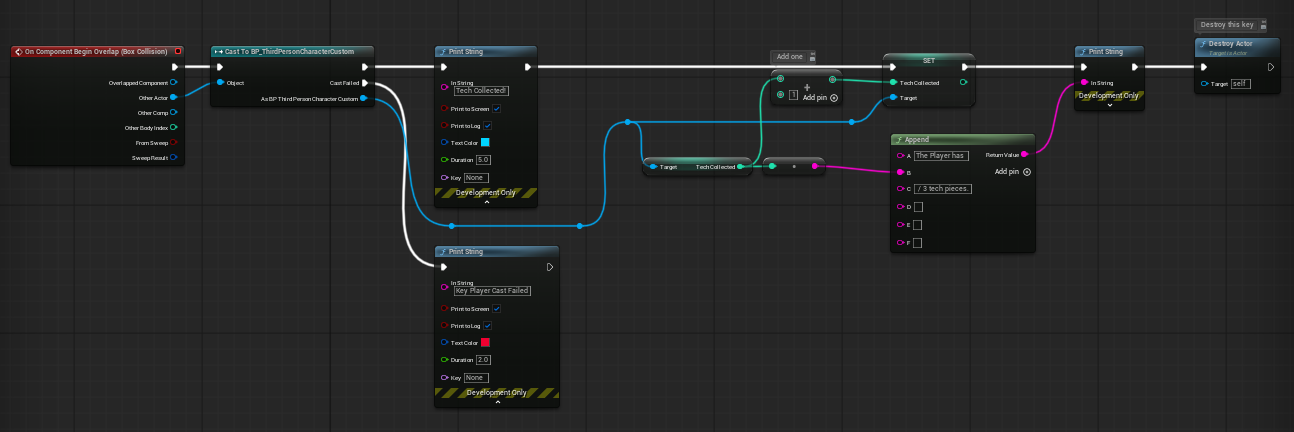Toggle Print to Screen on Key Player Cast Failed node
Image resolution: width=1294 pixels, height=432 pixels.
[497, 308]
